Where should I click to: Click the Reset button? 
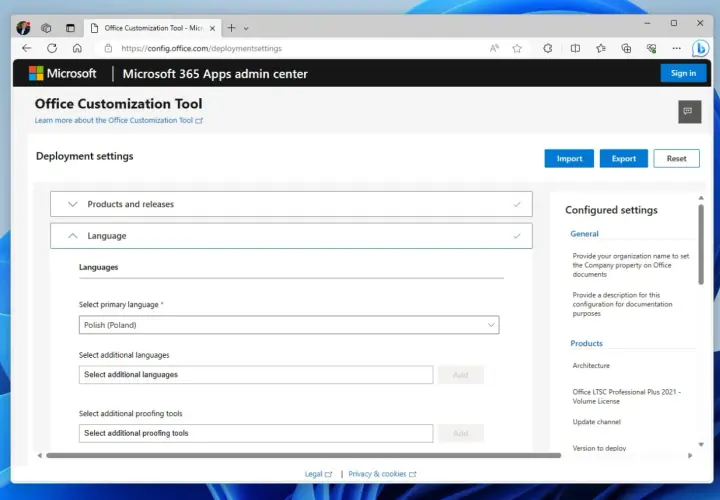pos(676,158)
